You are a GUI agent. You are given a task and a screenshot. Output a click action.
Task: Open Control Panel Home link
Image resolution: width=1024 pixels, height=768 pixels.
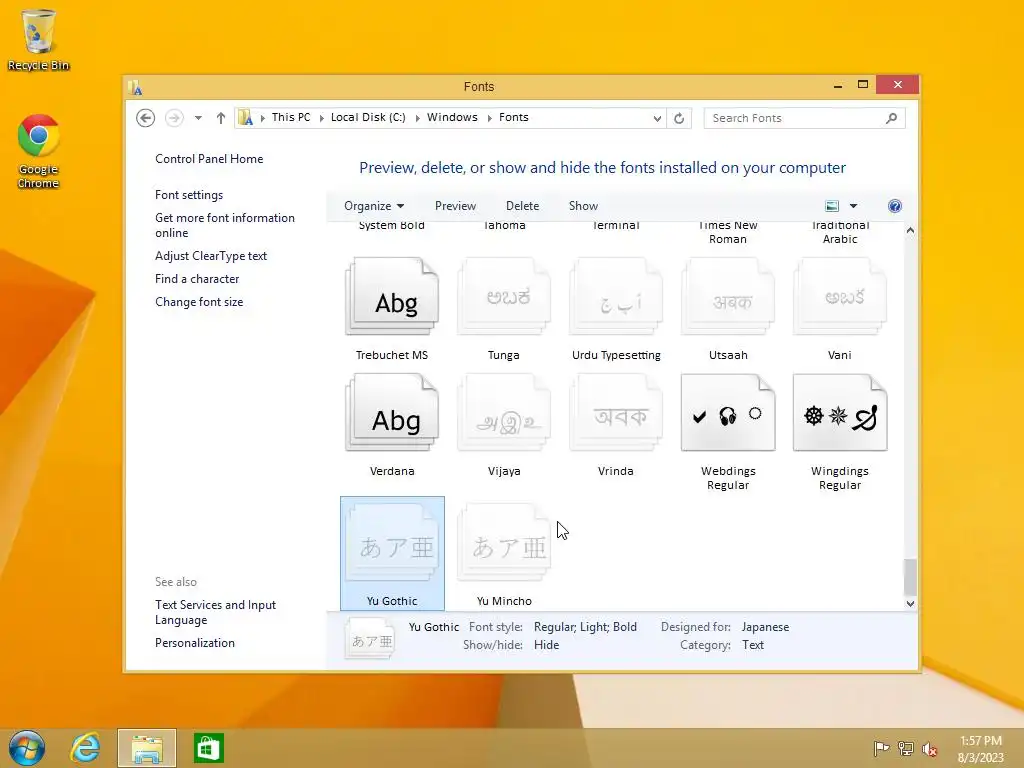209,159
